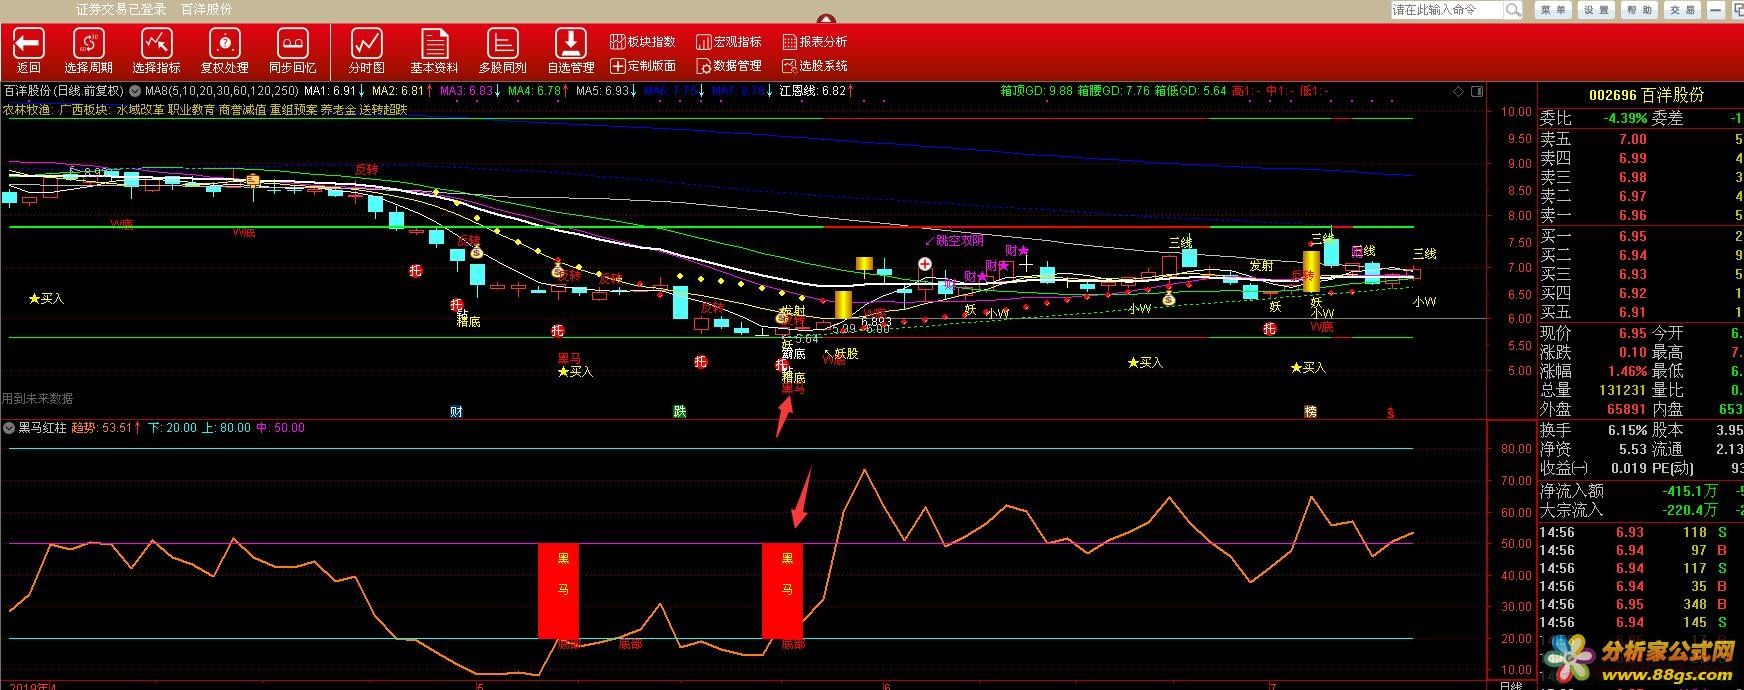1744x690 pixels.
Task: Expand the MA8 indicator dropdown arrow
Action: tap(136, 91)
